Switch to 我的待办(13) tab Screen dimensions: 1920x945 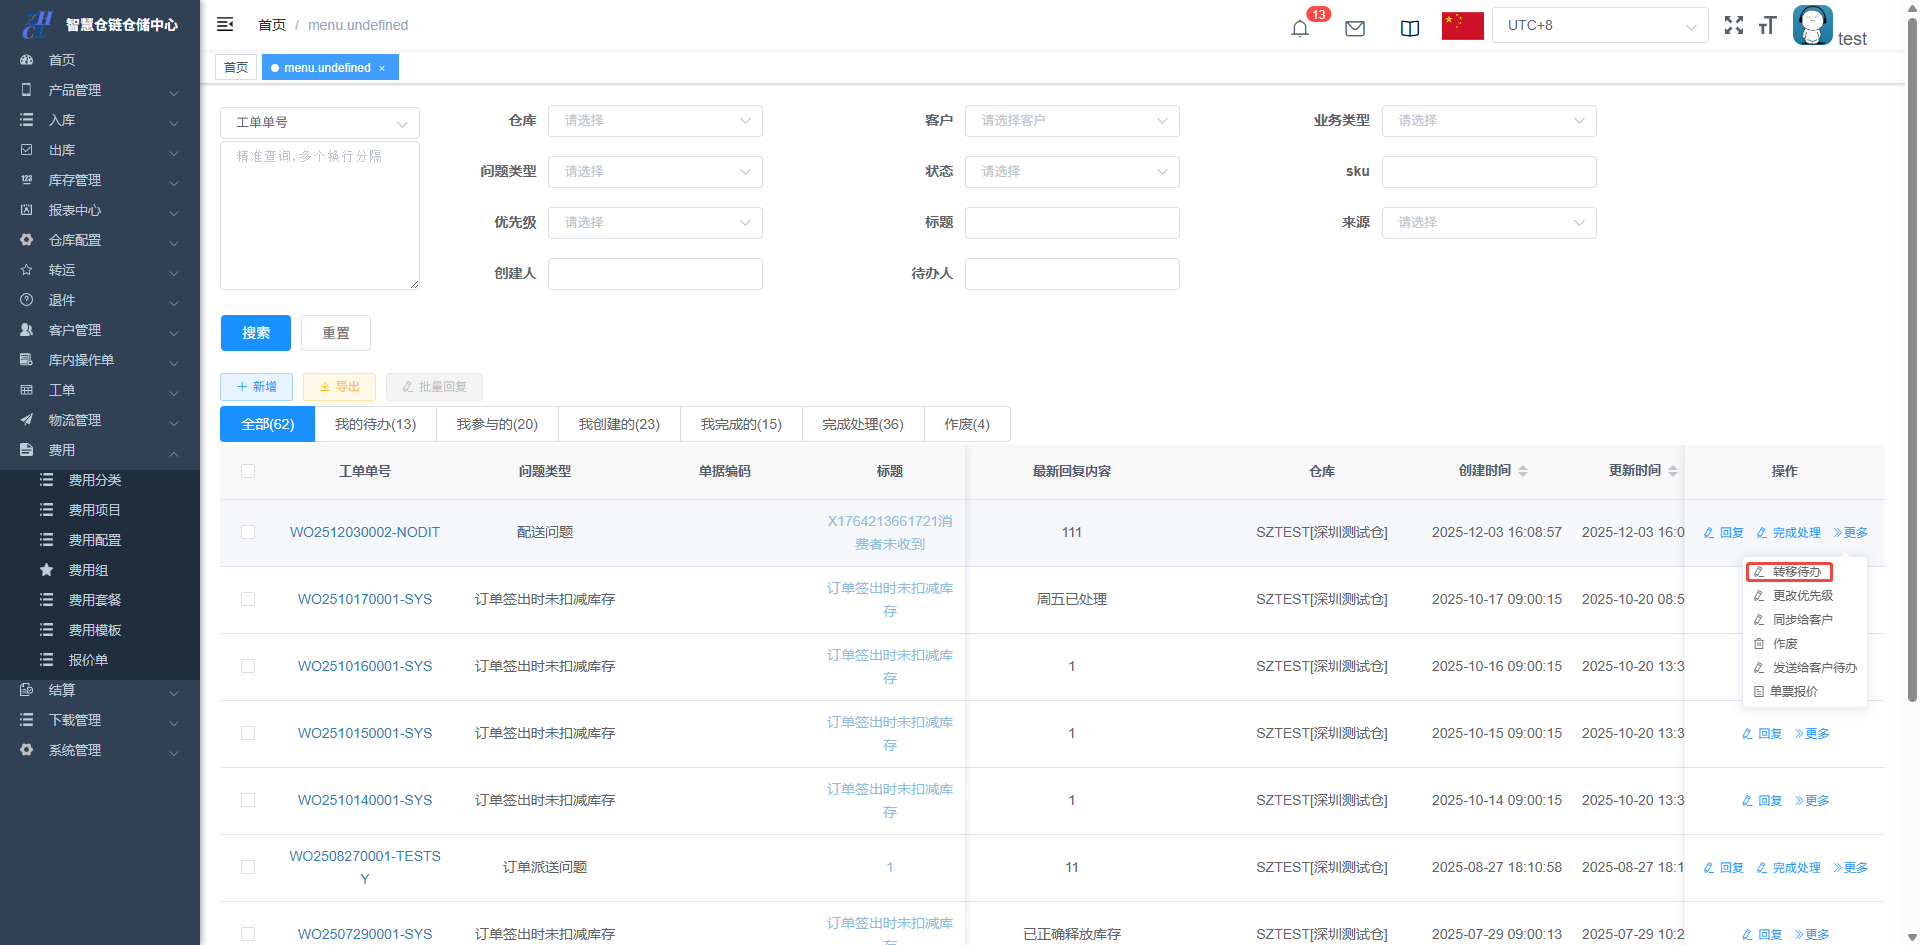tap(375, 424)
